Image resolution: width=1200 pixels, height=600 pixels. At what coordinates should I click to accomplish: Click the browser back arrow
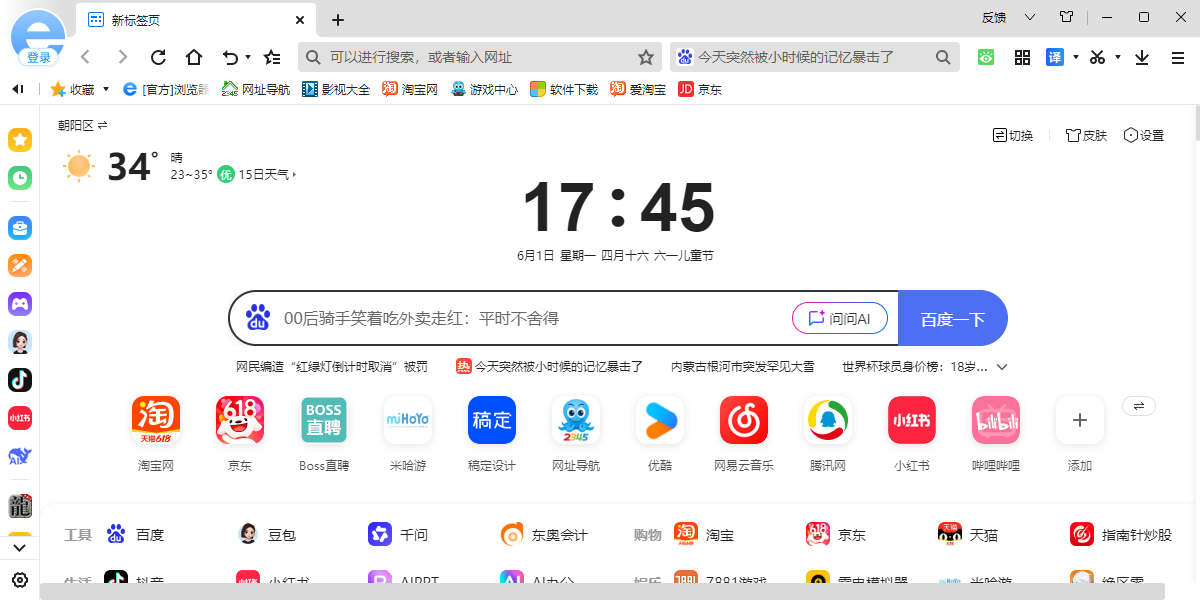pyautogui.click(x=86, y=57)
